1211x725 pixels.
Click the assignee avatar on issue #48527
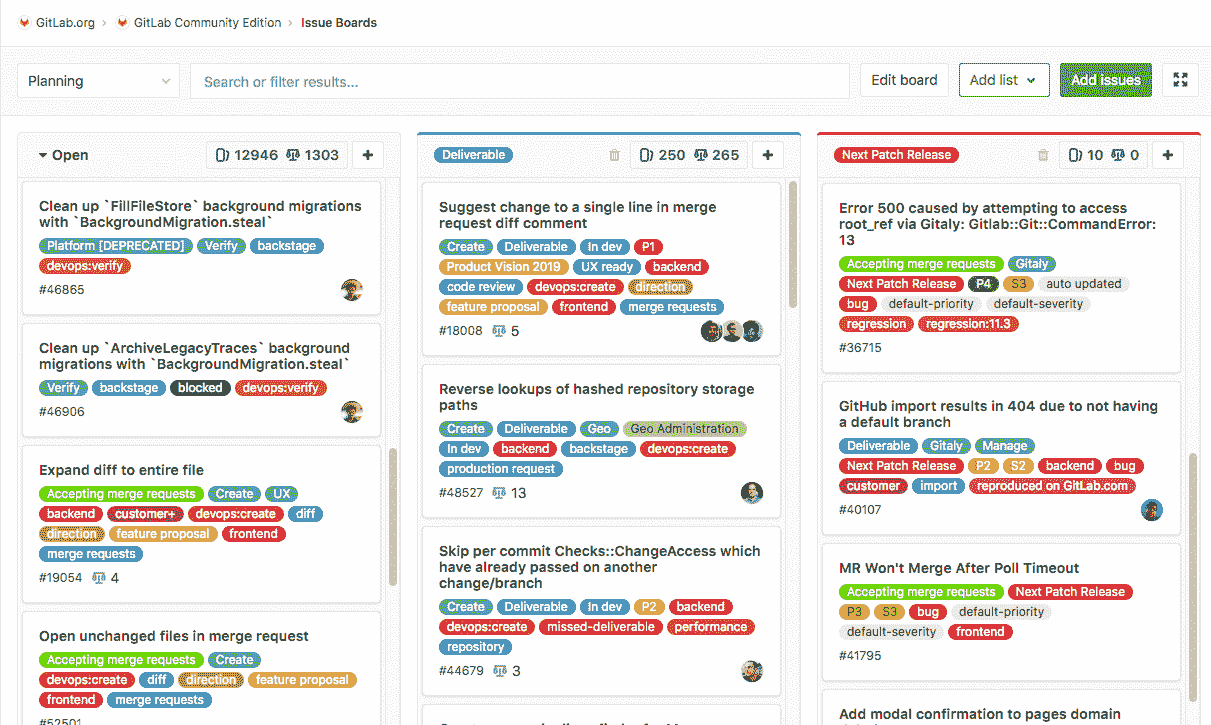(752, 492)
